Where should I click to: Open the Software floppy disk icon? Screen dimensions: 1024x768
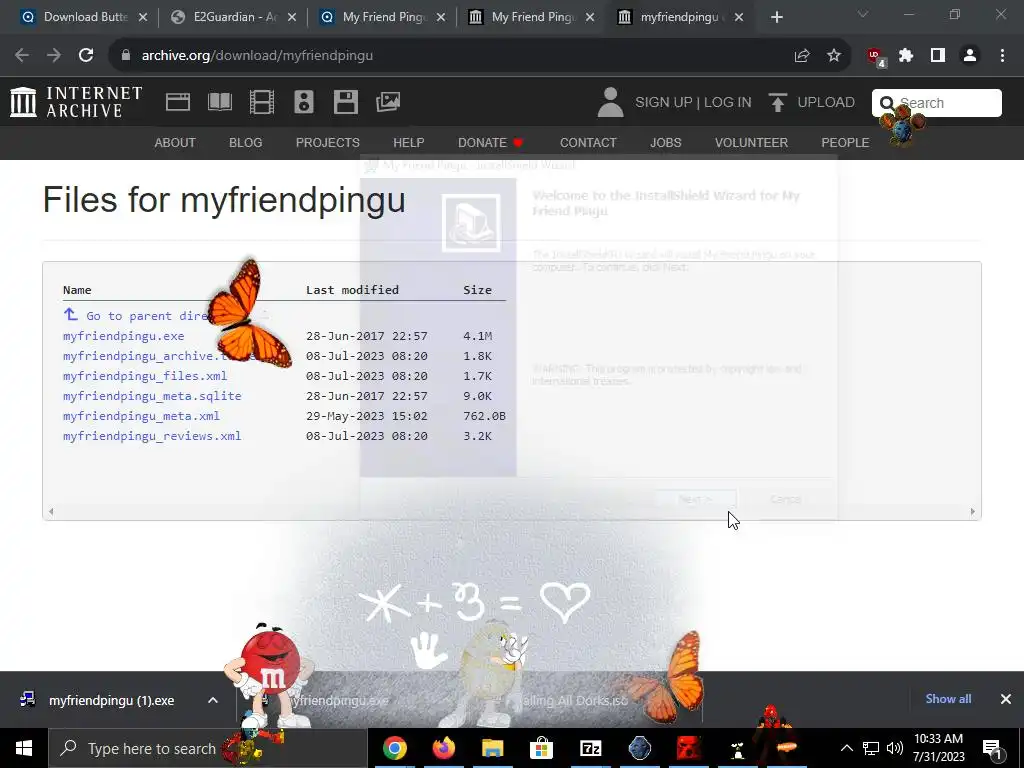[x=345, y=102]
